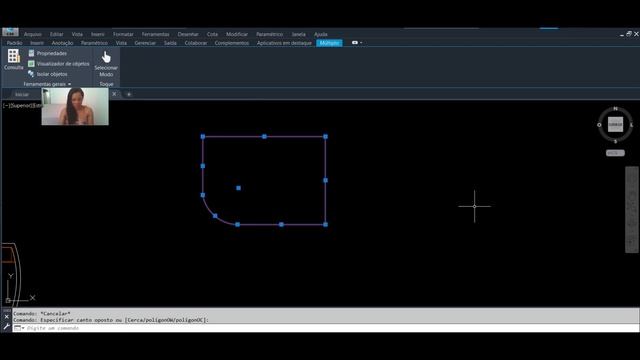640x360 pixels.
Task: Select the right edge midpoint grip
Action: pyautogui.click(x=325, y=180)
